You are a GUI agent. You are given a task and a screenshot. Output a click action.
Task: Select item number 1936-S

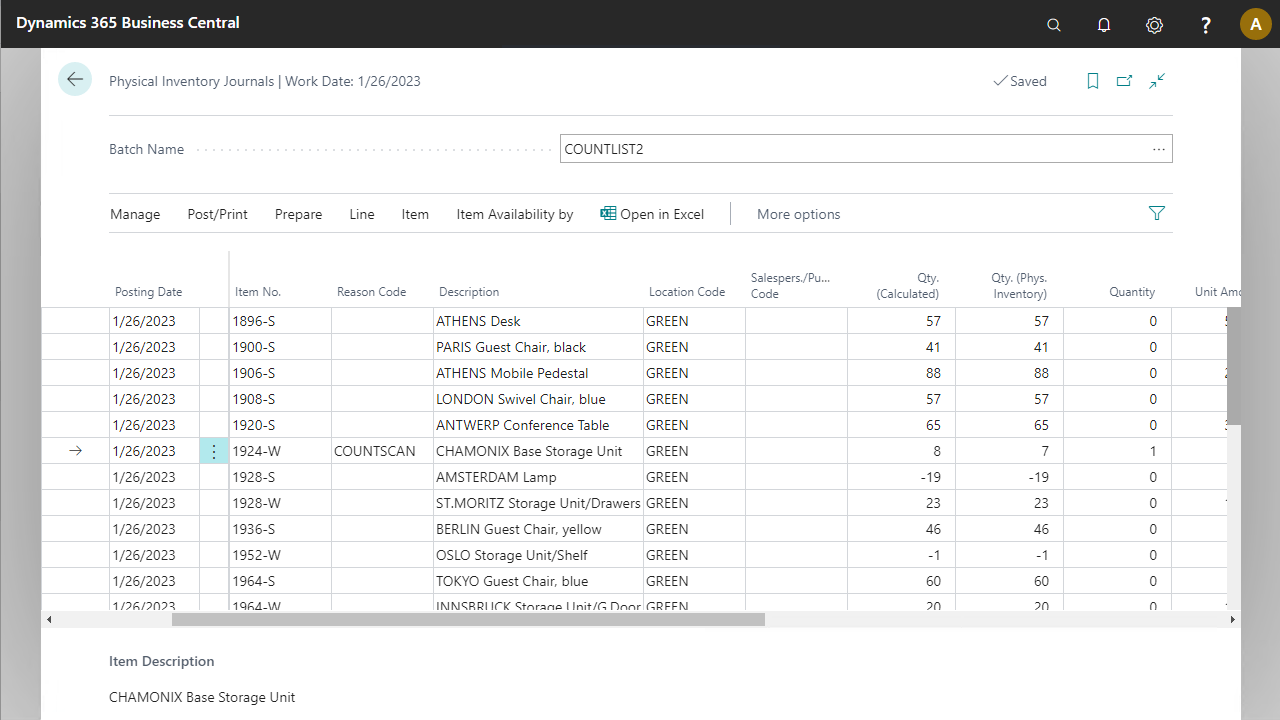click(x=280, y=529)
